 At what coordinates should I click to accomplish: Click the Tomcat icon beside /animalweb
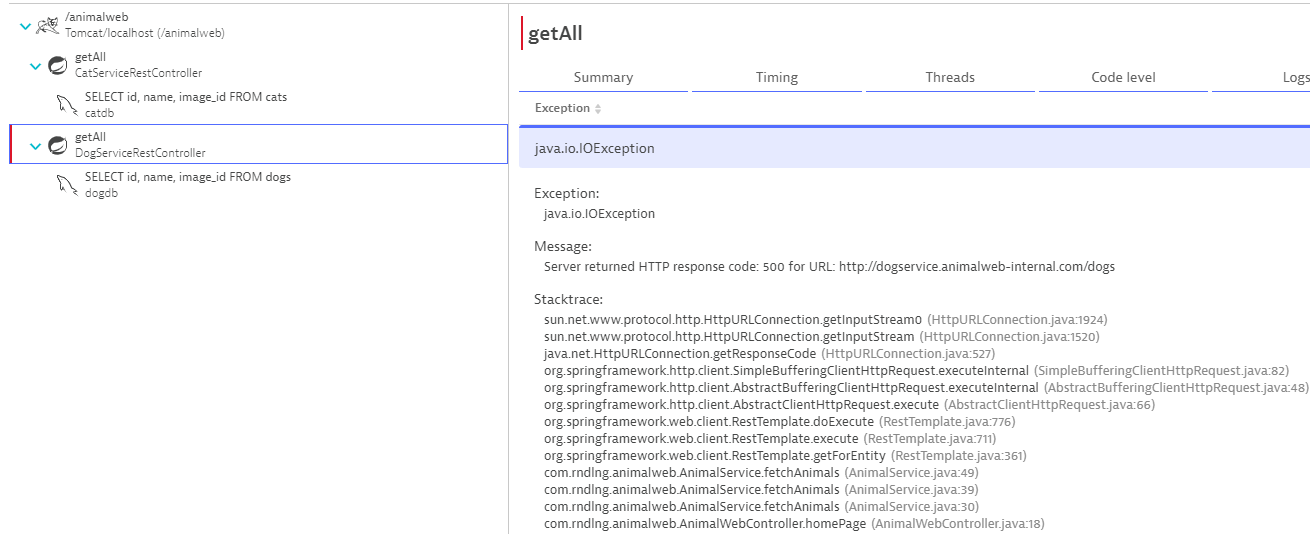[48, 25]
